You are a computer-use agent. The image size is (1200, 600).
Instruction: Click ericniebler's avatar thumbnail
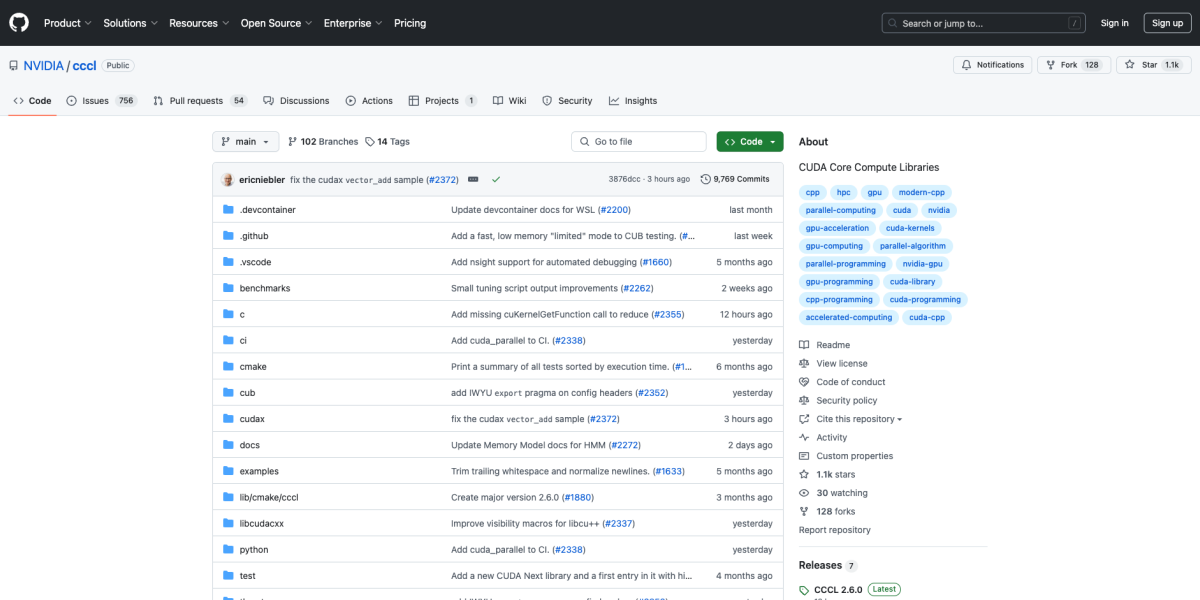[228, 179]
